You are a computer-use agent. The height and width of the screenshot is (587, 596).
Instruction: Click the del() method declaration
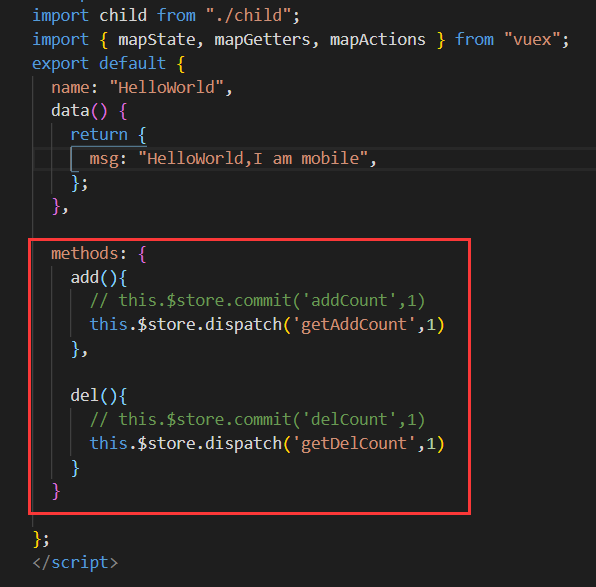[98, 396]
